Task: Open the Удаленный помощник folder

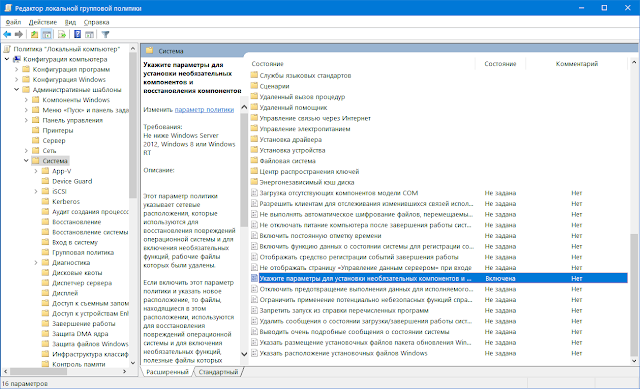Action: tap(293, 107)
